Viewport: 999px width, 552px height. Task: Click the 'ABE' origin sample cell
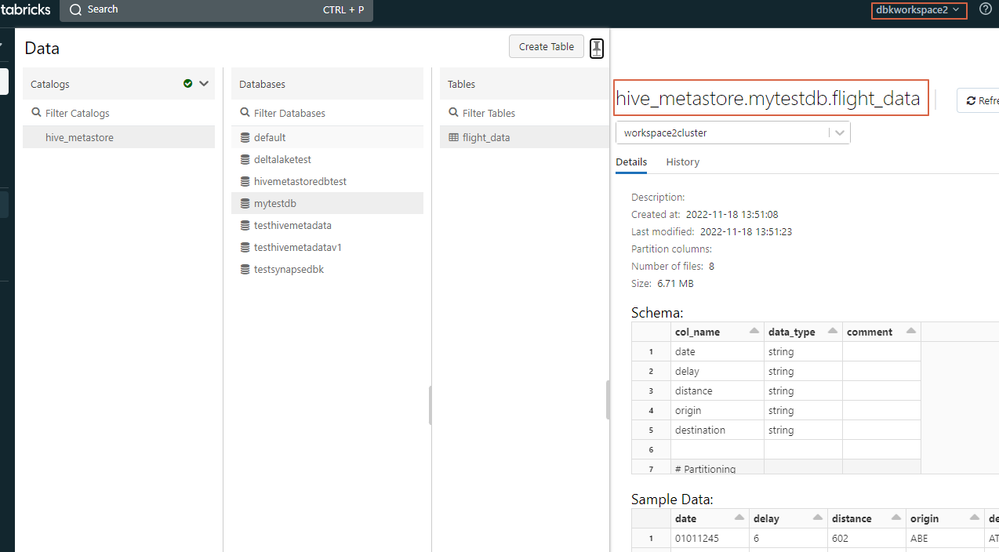(x=944, y=538)
